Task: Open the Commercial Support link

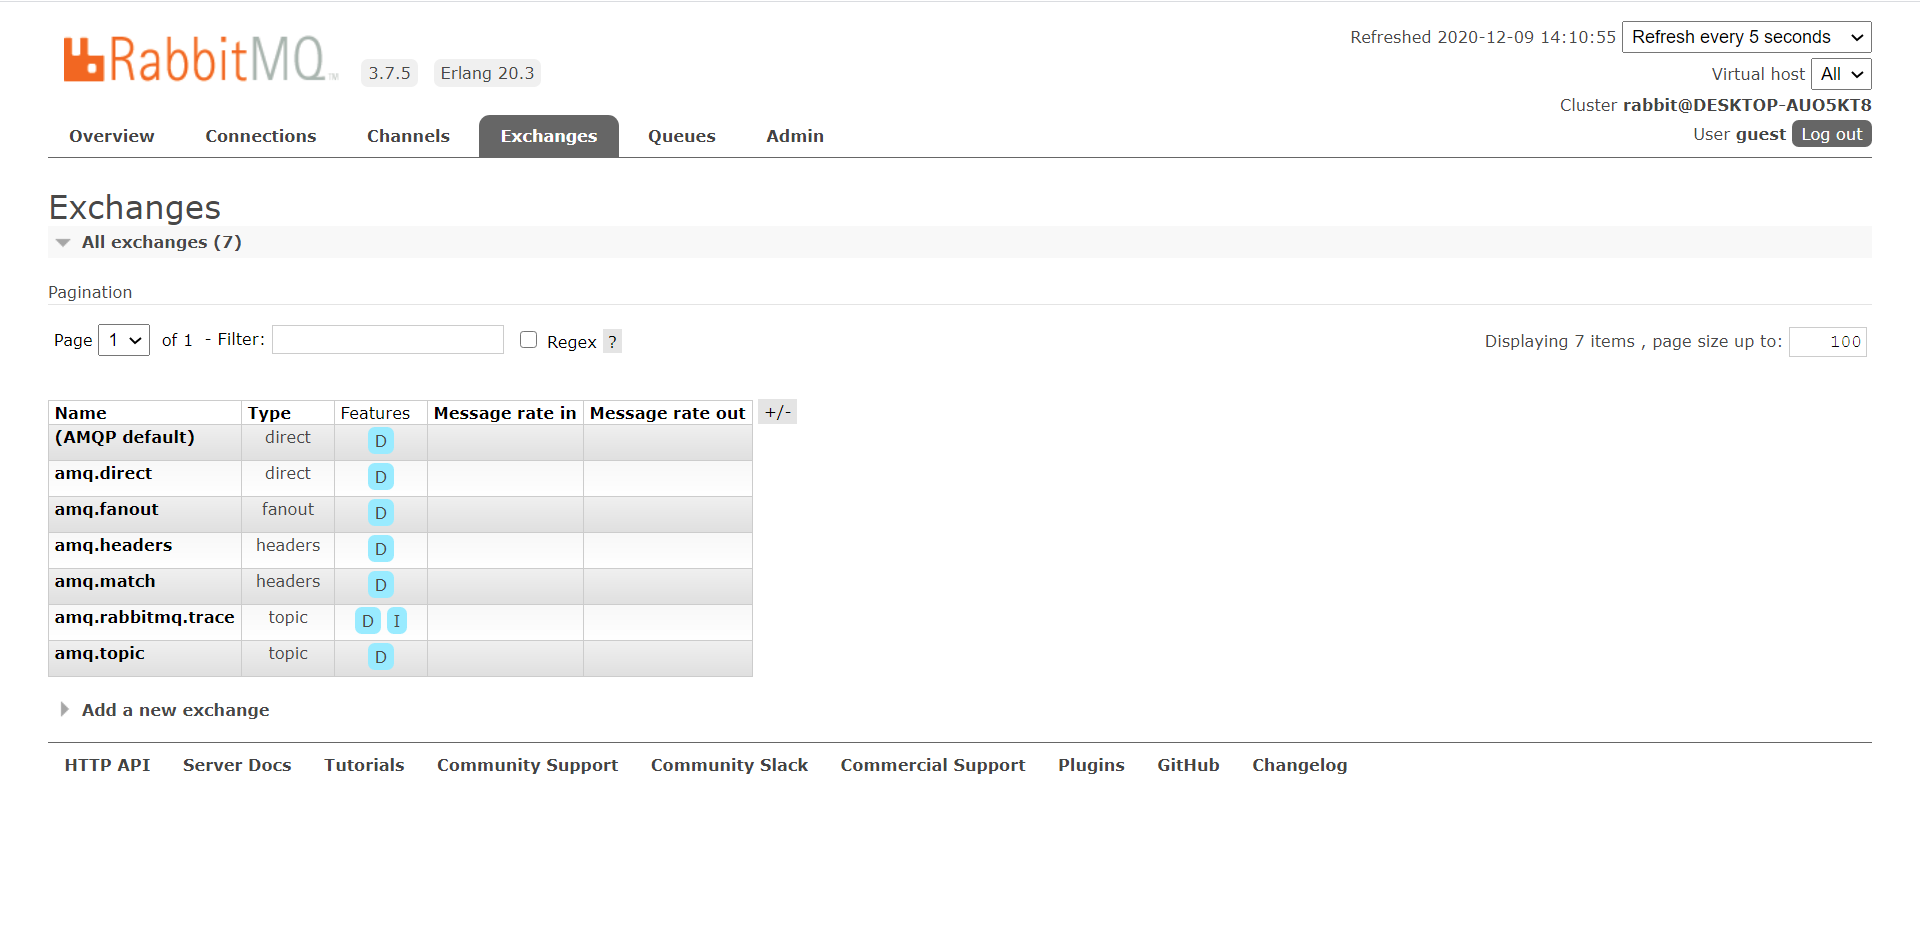Action: click(933, 765)
